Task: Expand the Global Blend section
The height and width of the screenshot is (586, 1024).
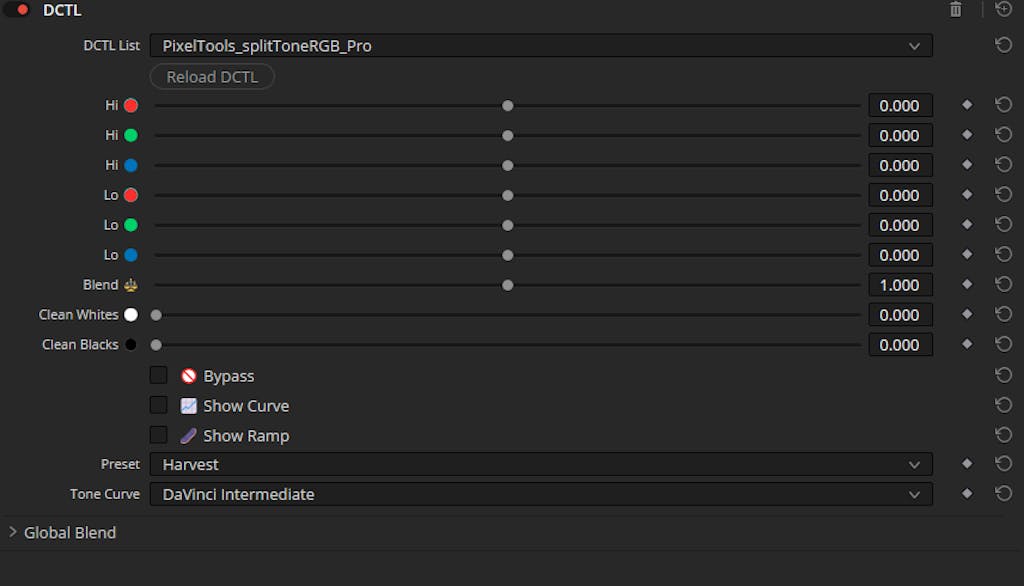Action: (x=13, y=533)
